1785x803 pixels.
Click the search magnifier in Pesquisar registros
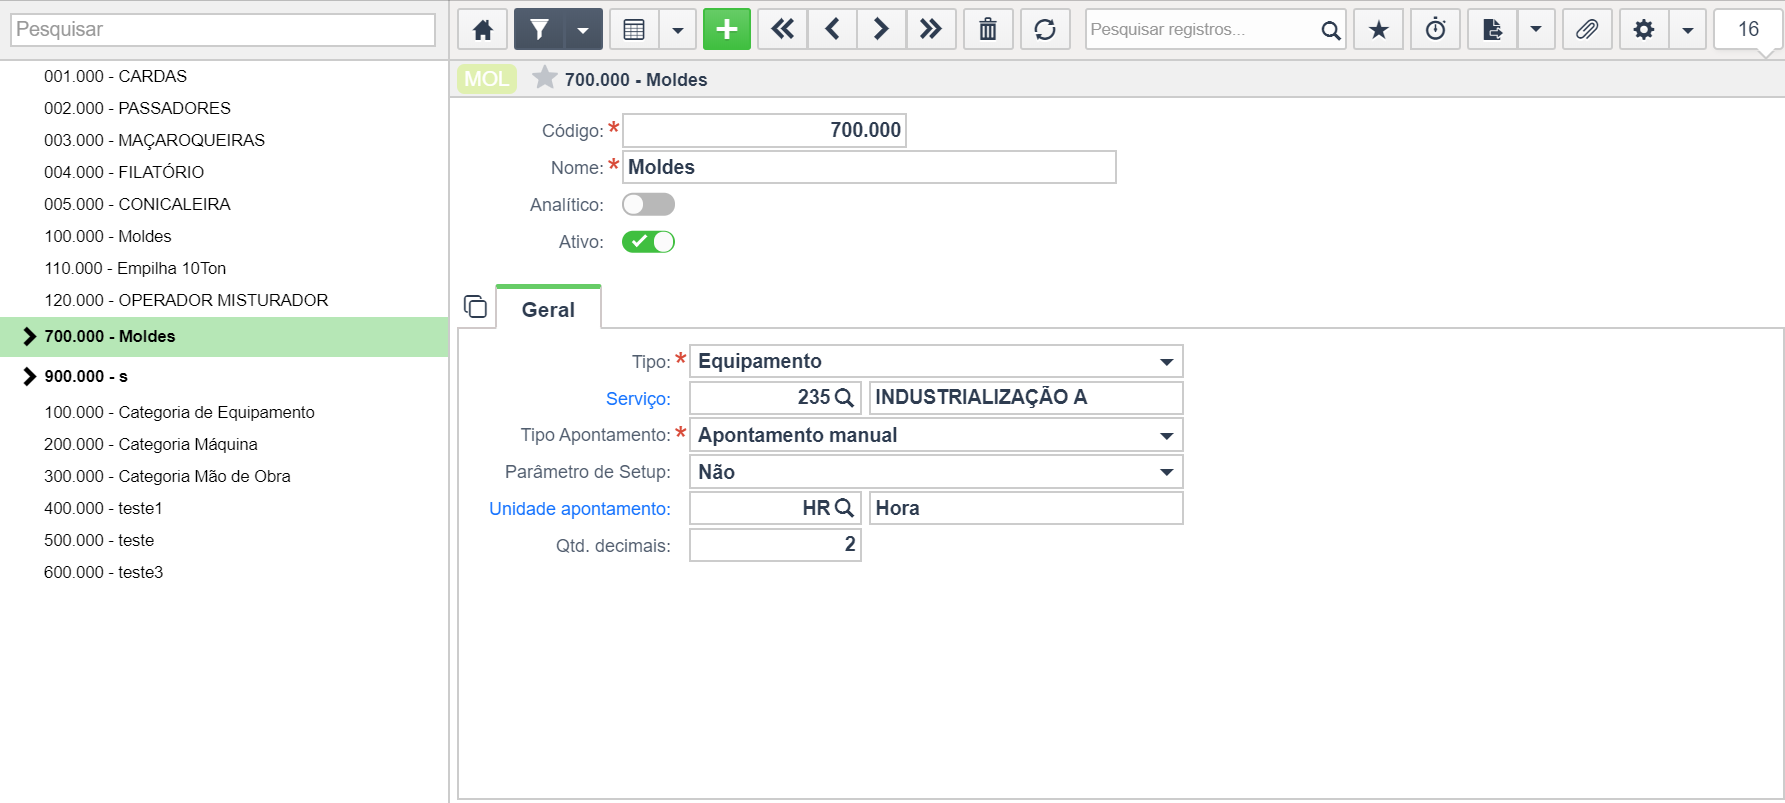point(1330,30)
